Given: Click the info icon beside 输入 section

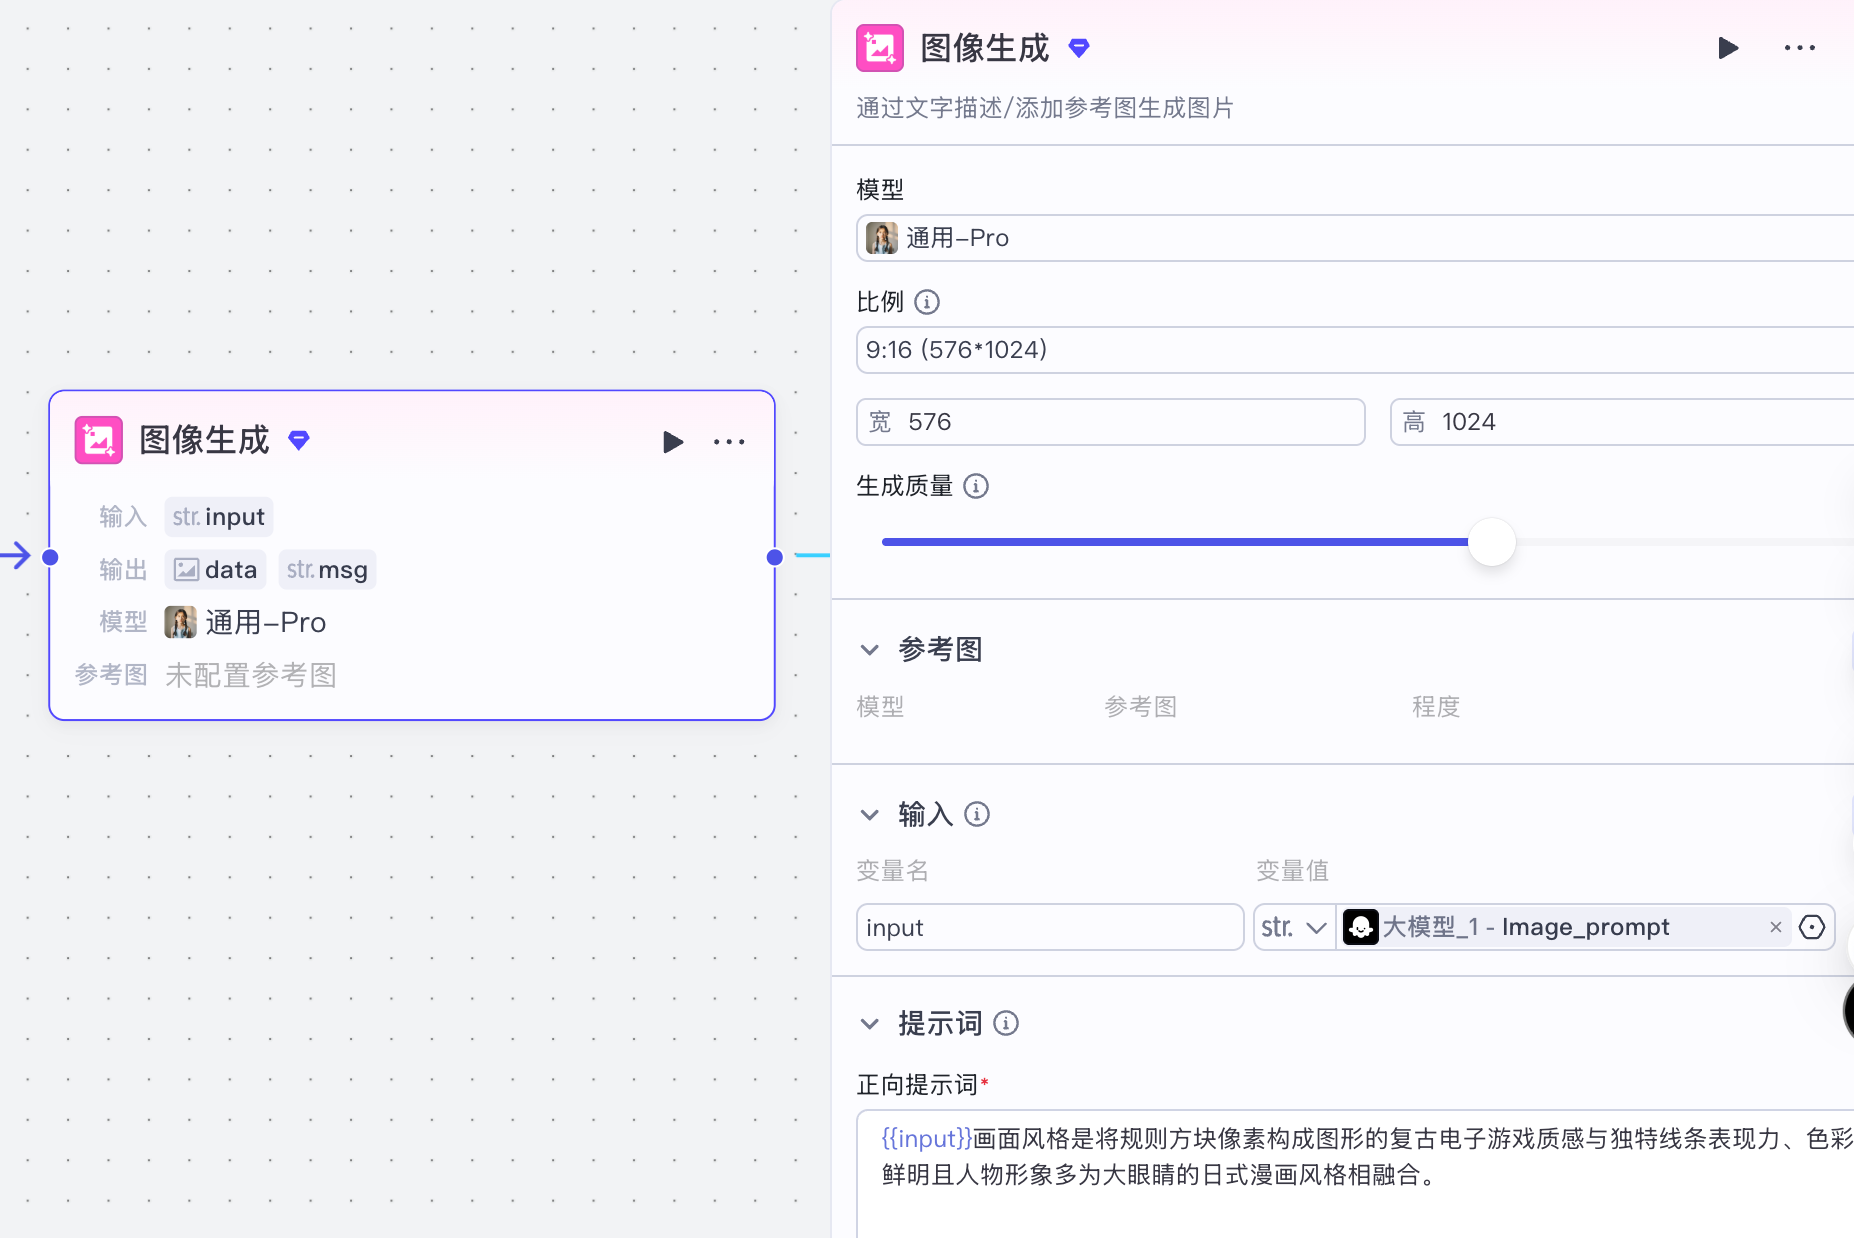Looking at the screenshot, I should 977,814.
